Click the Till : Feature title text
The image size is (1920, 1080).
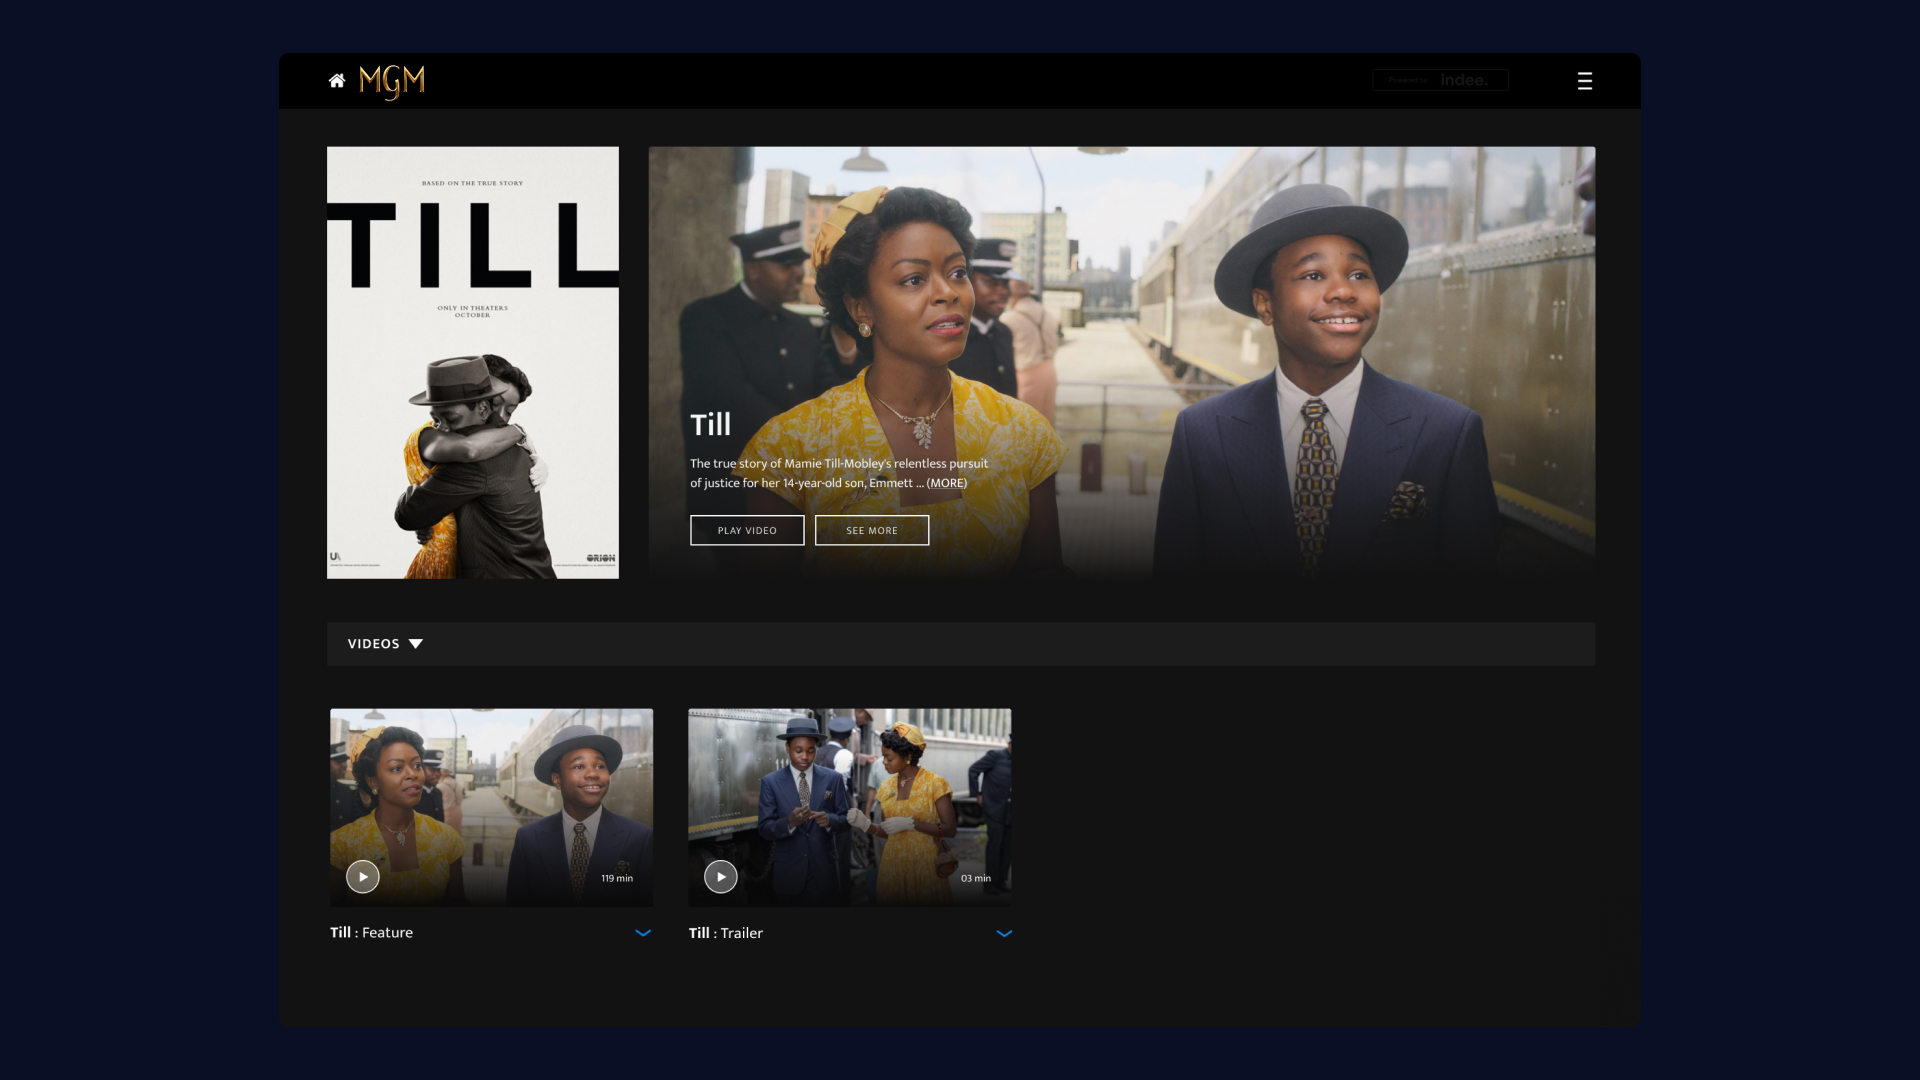[x=371, y=933]
